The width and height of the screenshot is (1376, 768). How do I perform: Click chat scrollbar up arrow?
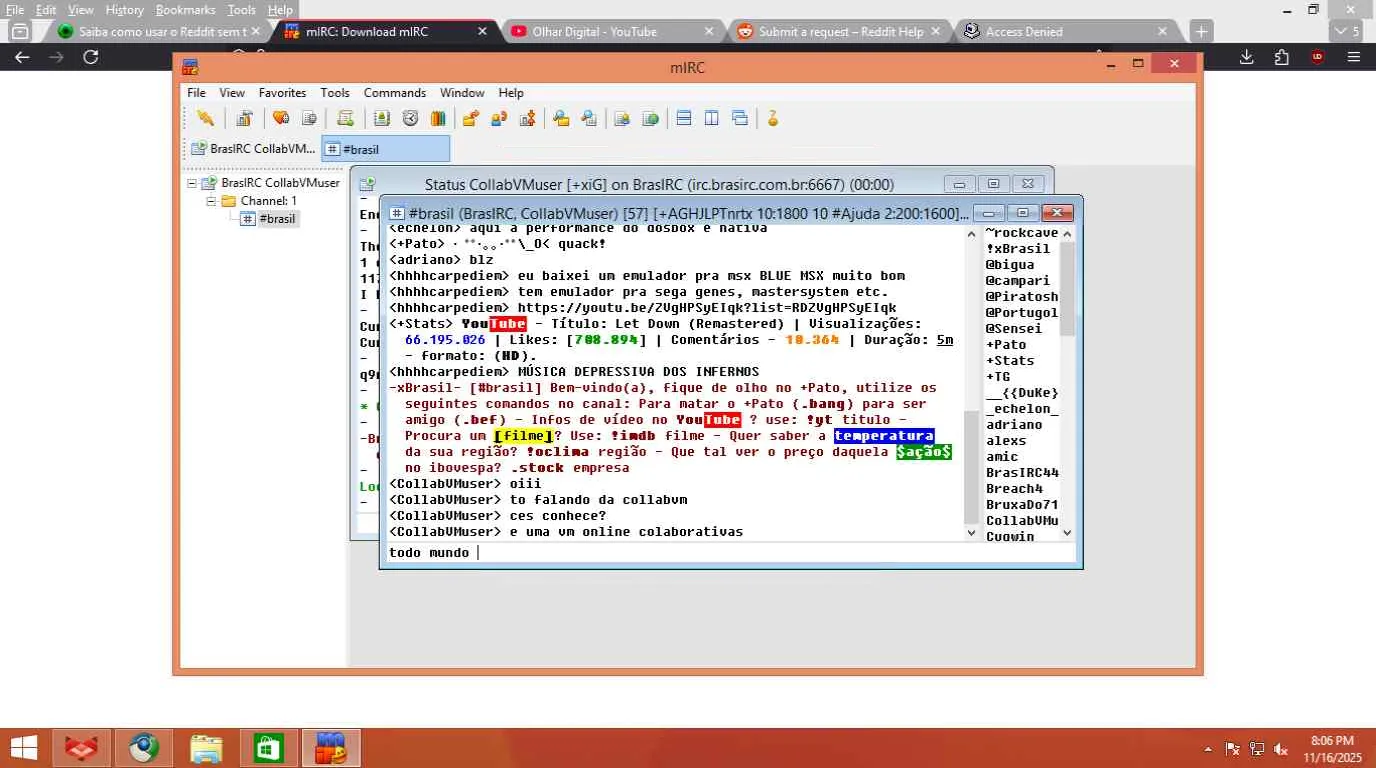(x=971, y=233)
